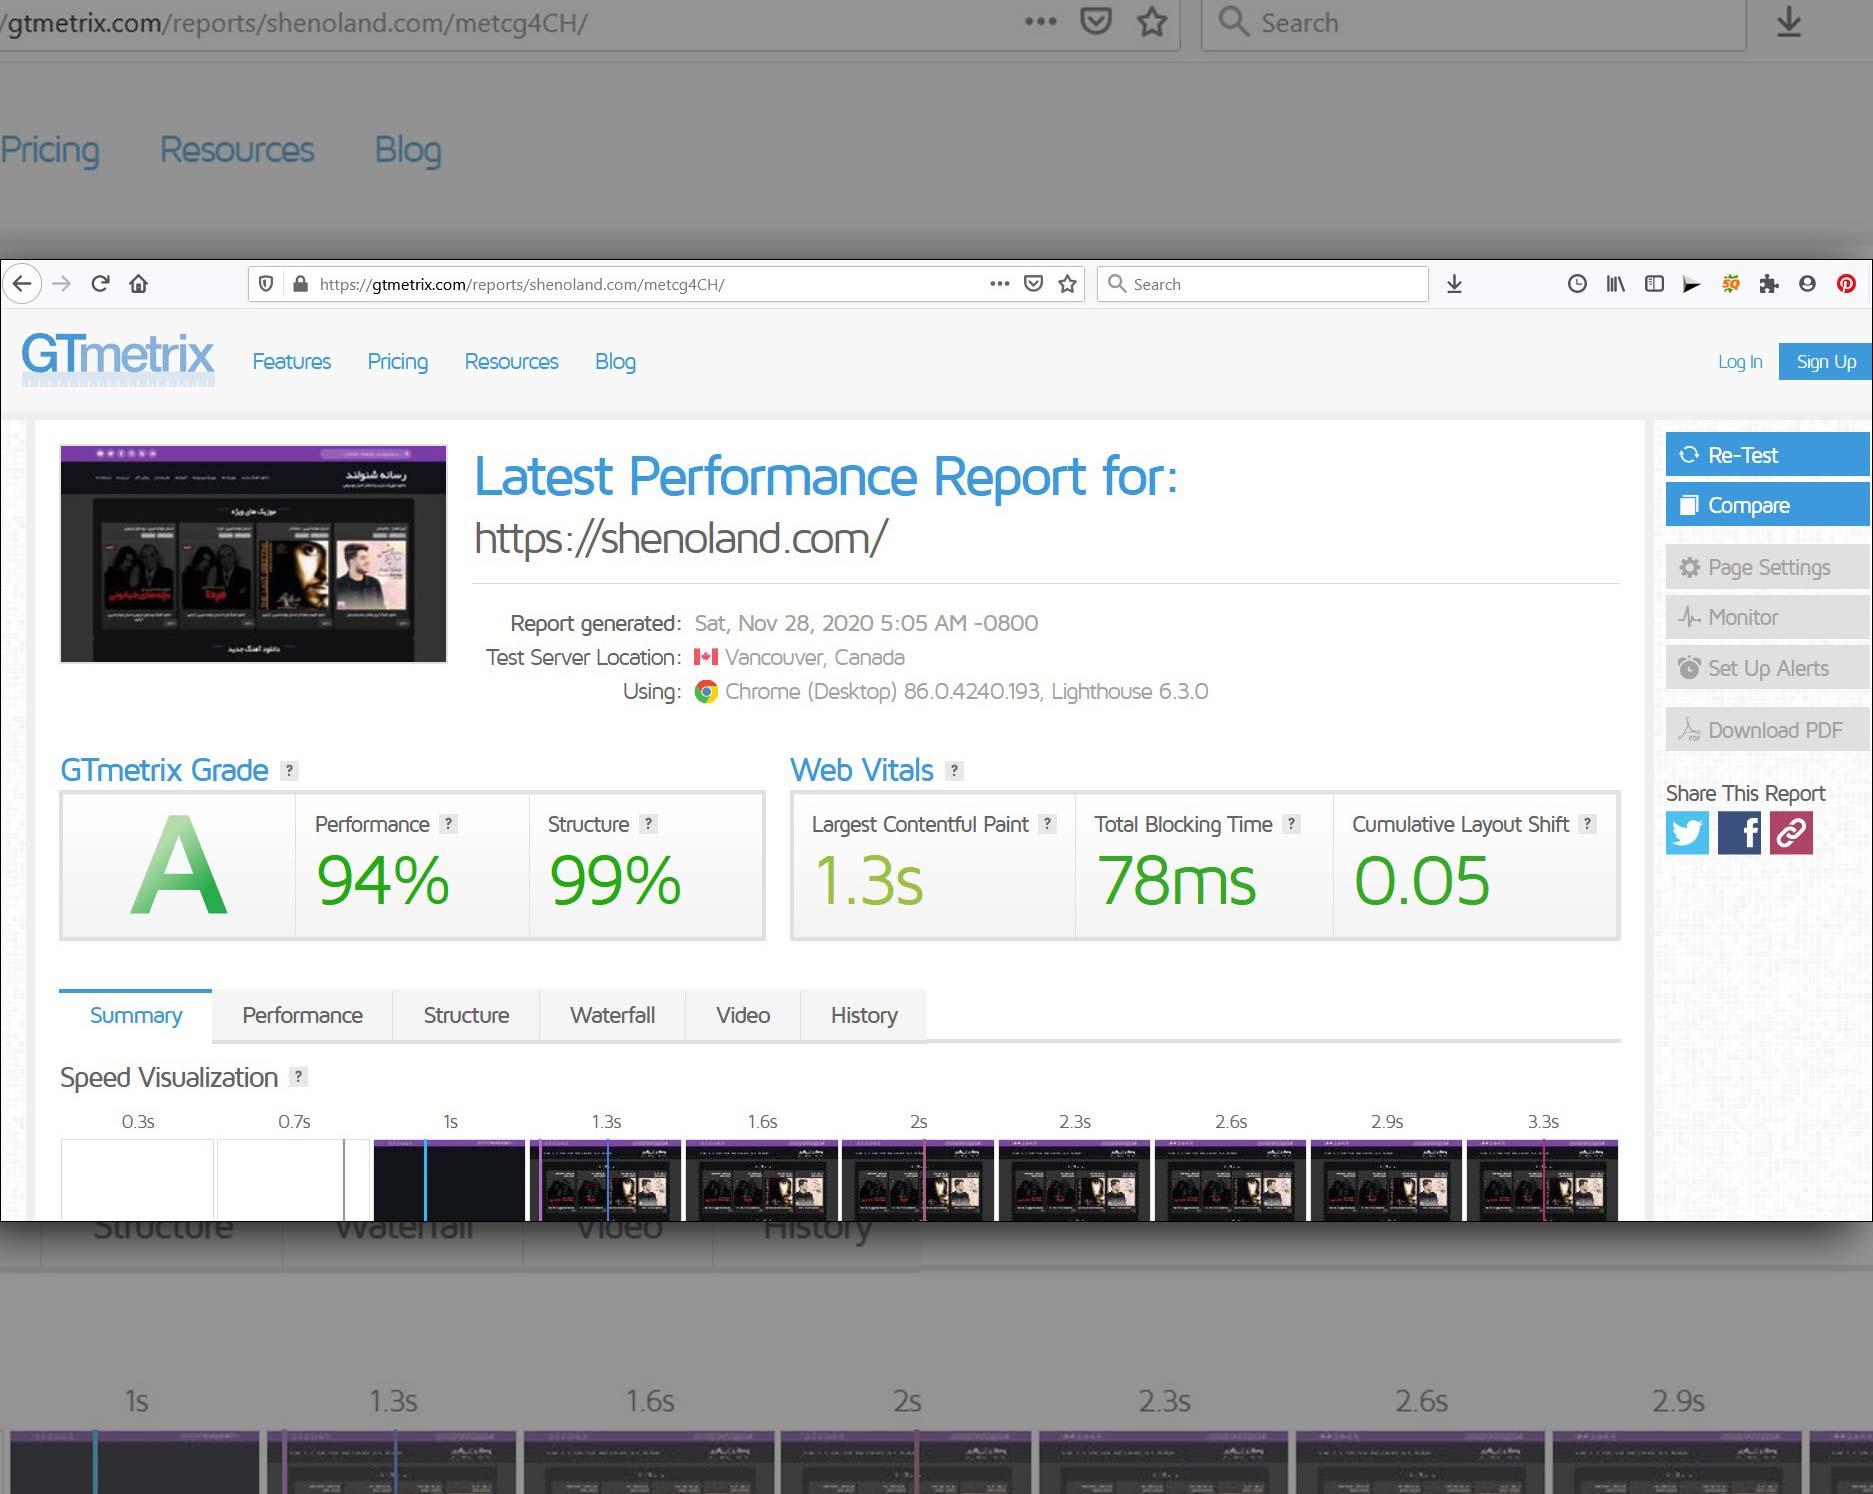Click the 3.3s filmstrip frame
Image resolution: width=1873 pixels, height=1494 pixels.
1542,1180
